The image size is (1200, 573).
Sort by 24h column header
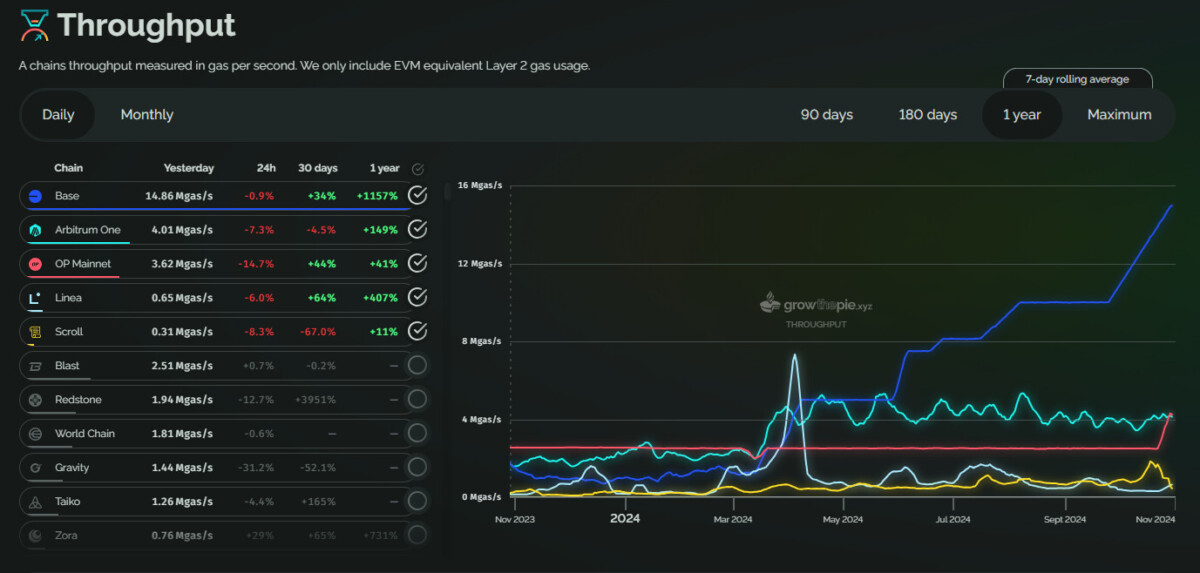click(266, 168)
